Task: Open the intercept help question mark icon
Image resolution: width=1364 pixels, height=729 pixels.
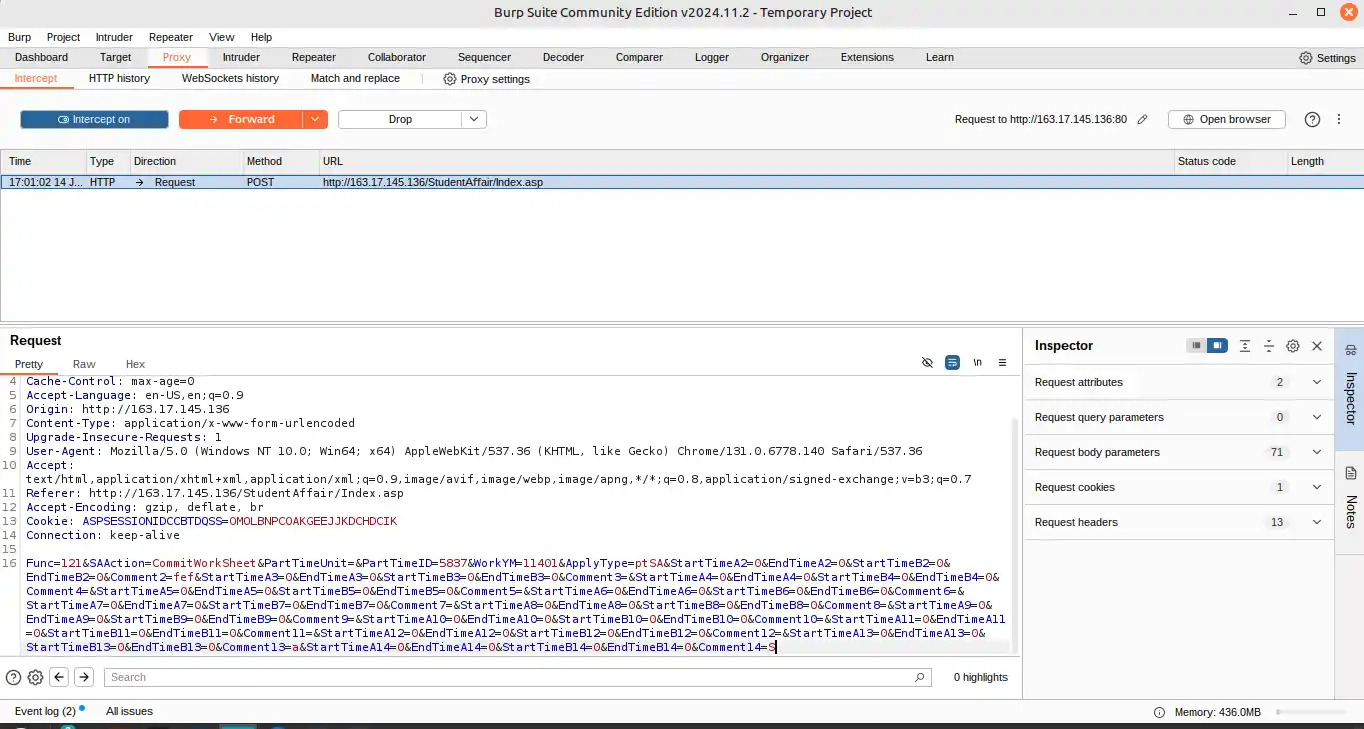Action: click(x=1313, y=119)
